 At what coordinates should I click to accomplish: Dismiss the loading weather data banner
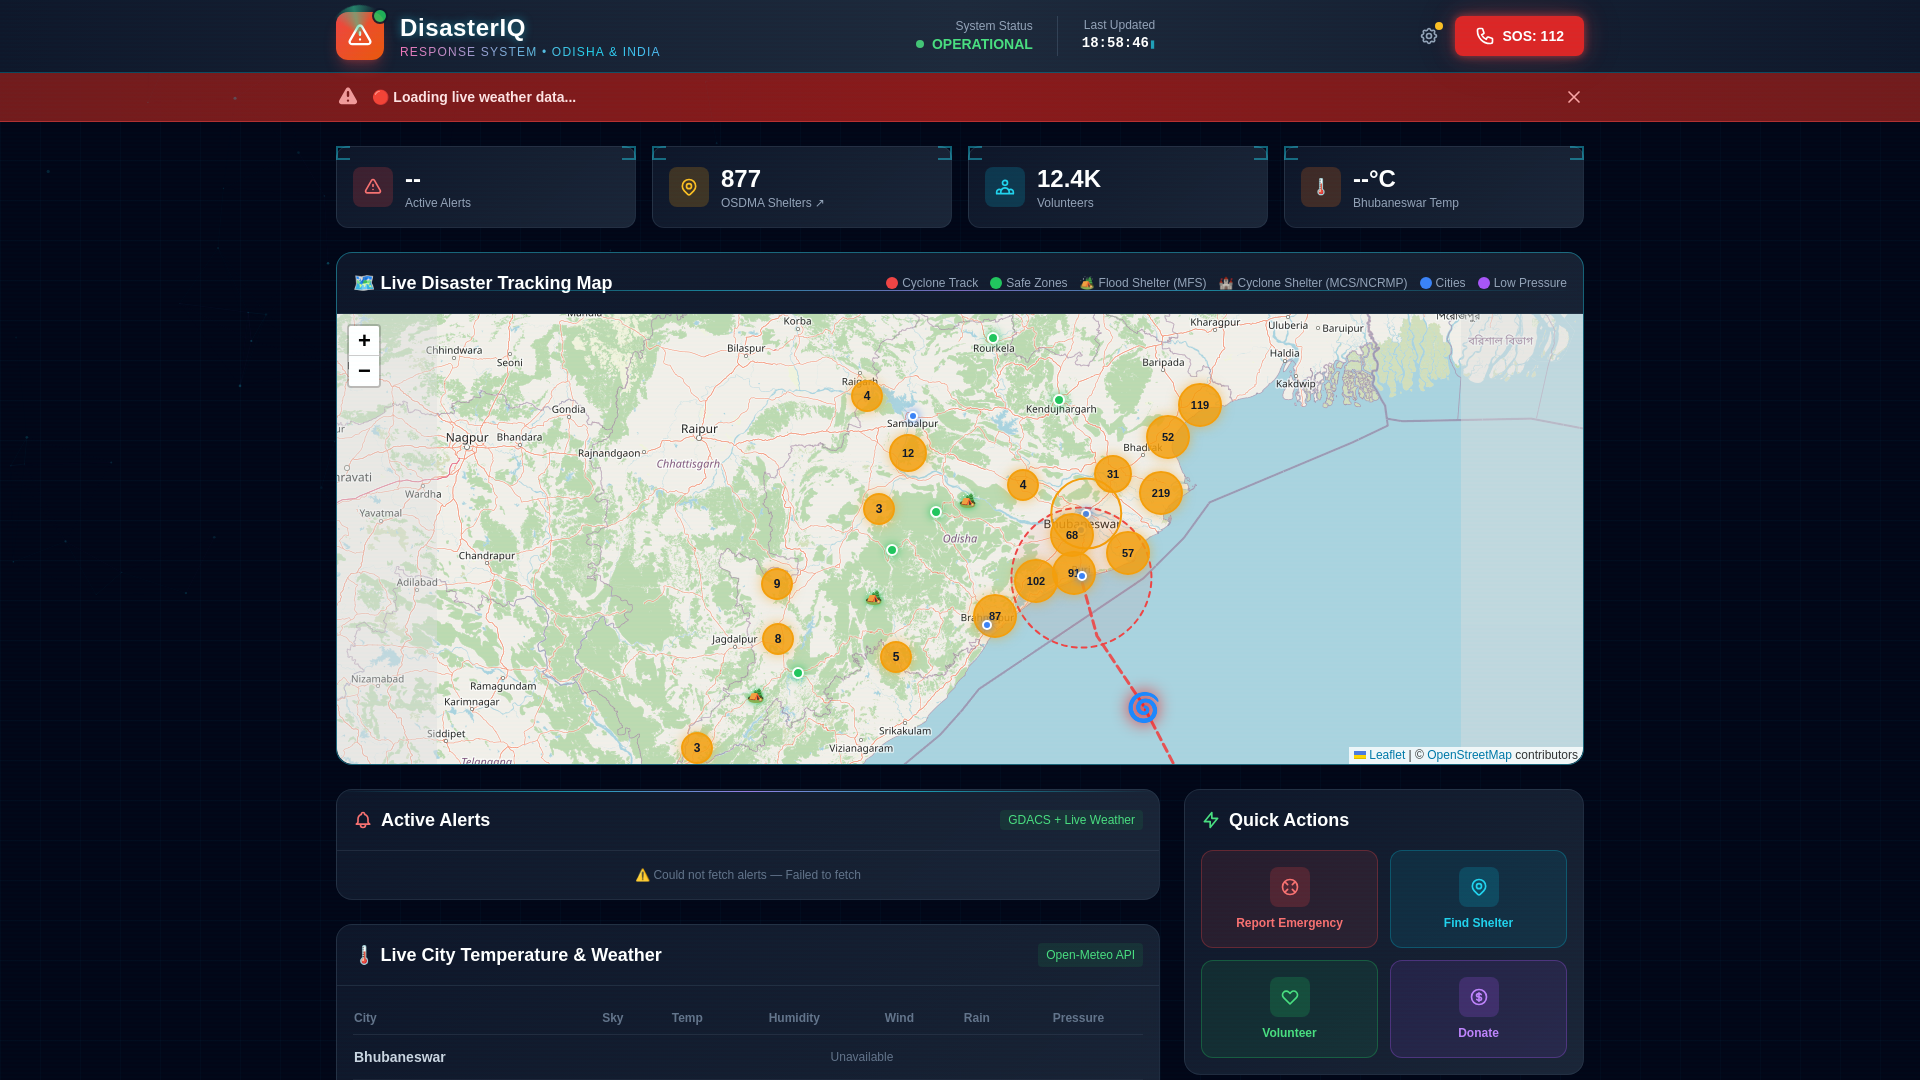coord(1574,97)
